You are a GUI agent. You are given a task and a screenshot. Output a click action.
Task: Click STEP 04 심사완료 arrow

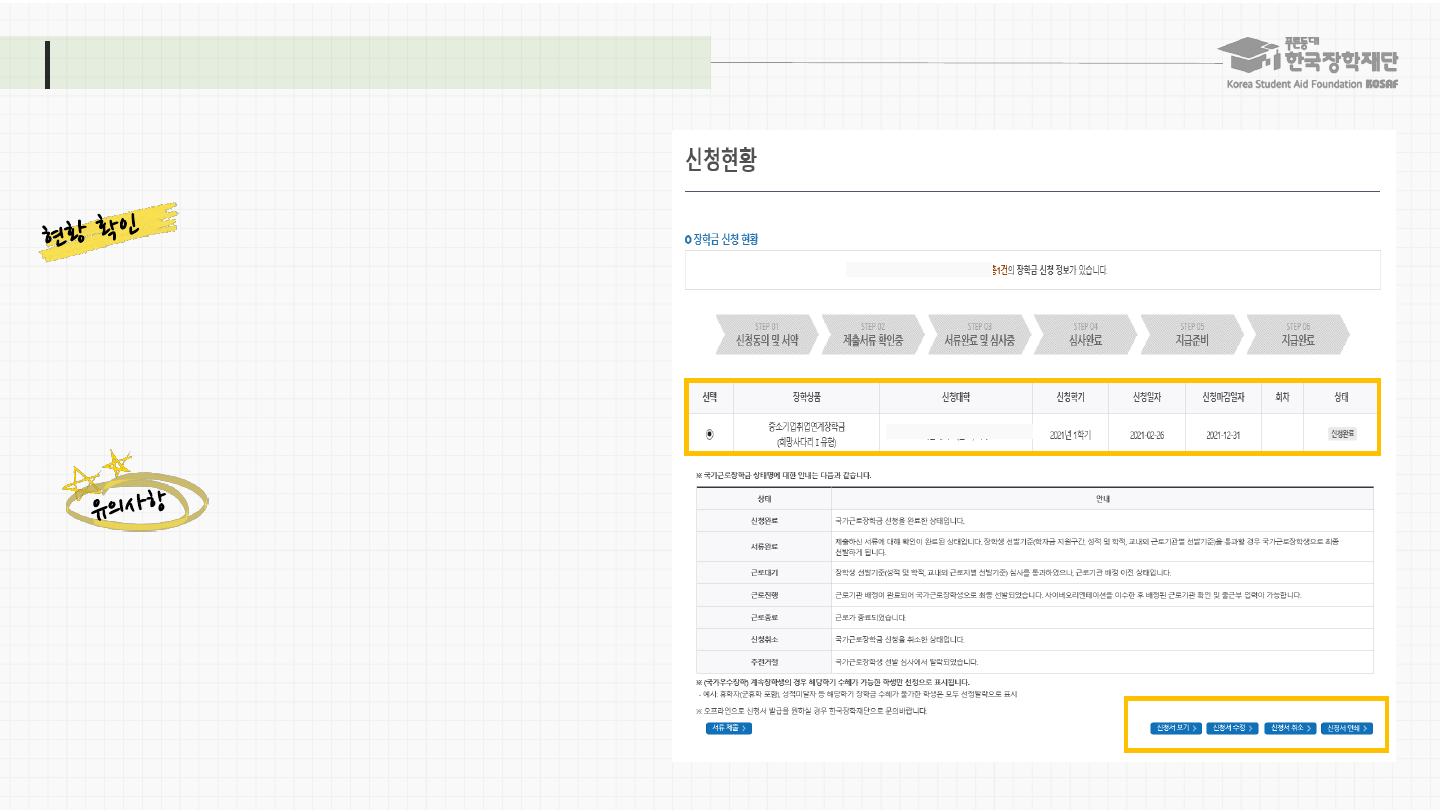point(1085,335)
